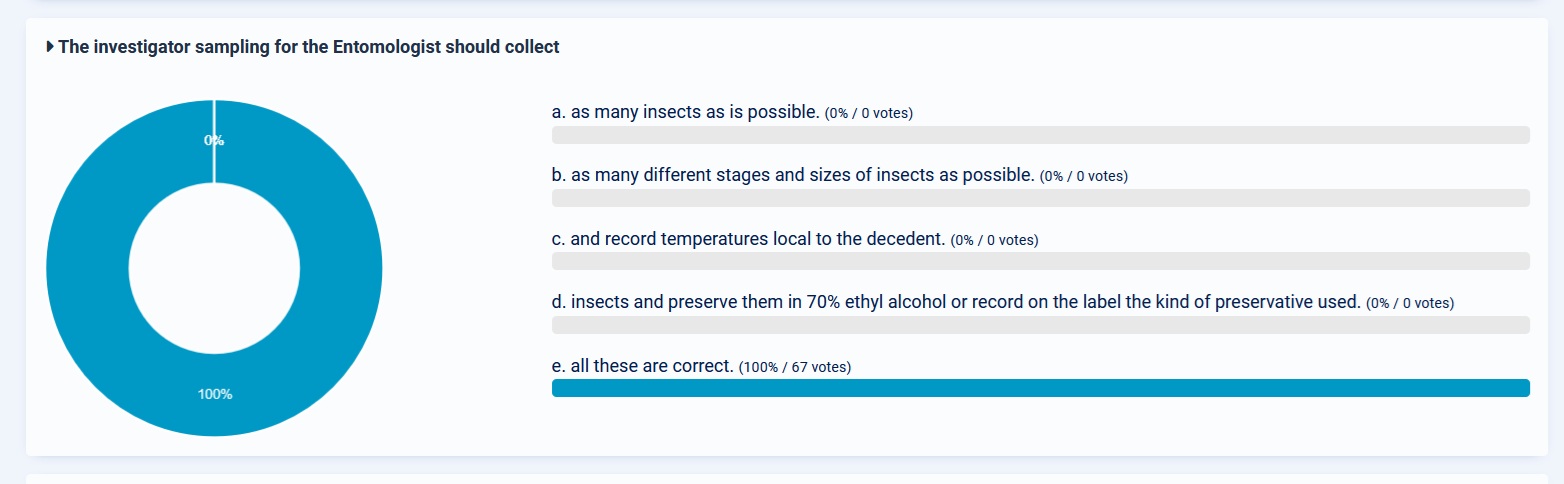Click the full blue bar for option e
The width and height of the screenshot is (1564, 484).
tap(1040, 388)
